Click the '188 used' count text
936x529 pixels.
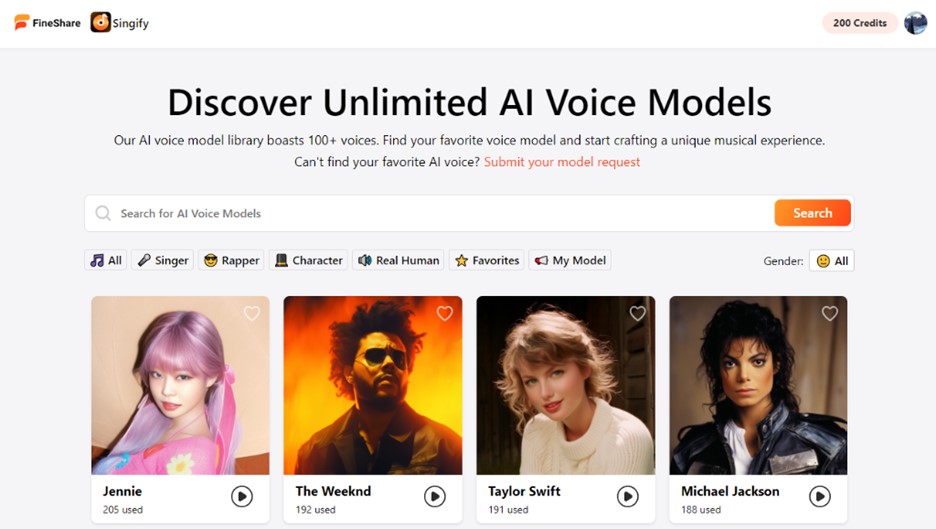701,510
